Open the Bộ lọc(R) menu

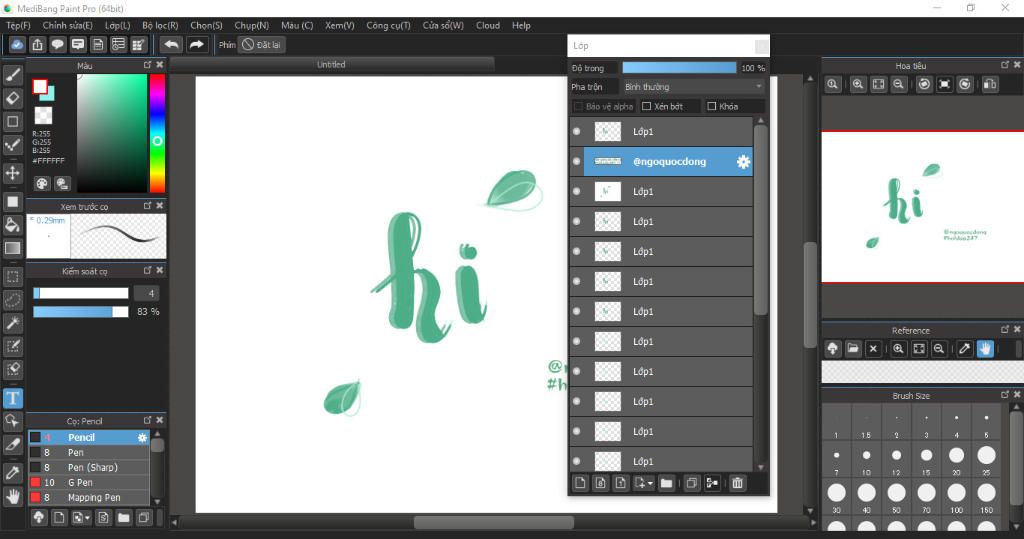pyautogui.click(x=160, y=25)
